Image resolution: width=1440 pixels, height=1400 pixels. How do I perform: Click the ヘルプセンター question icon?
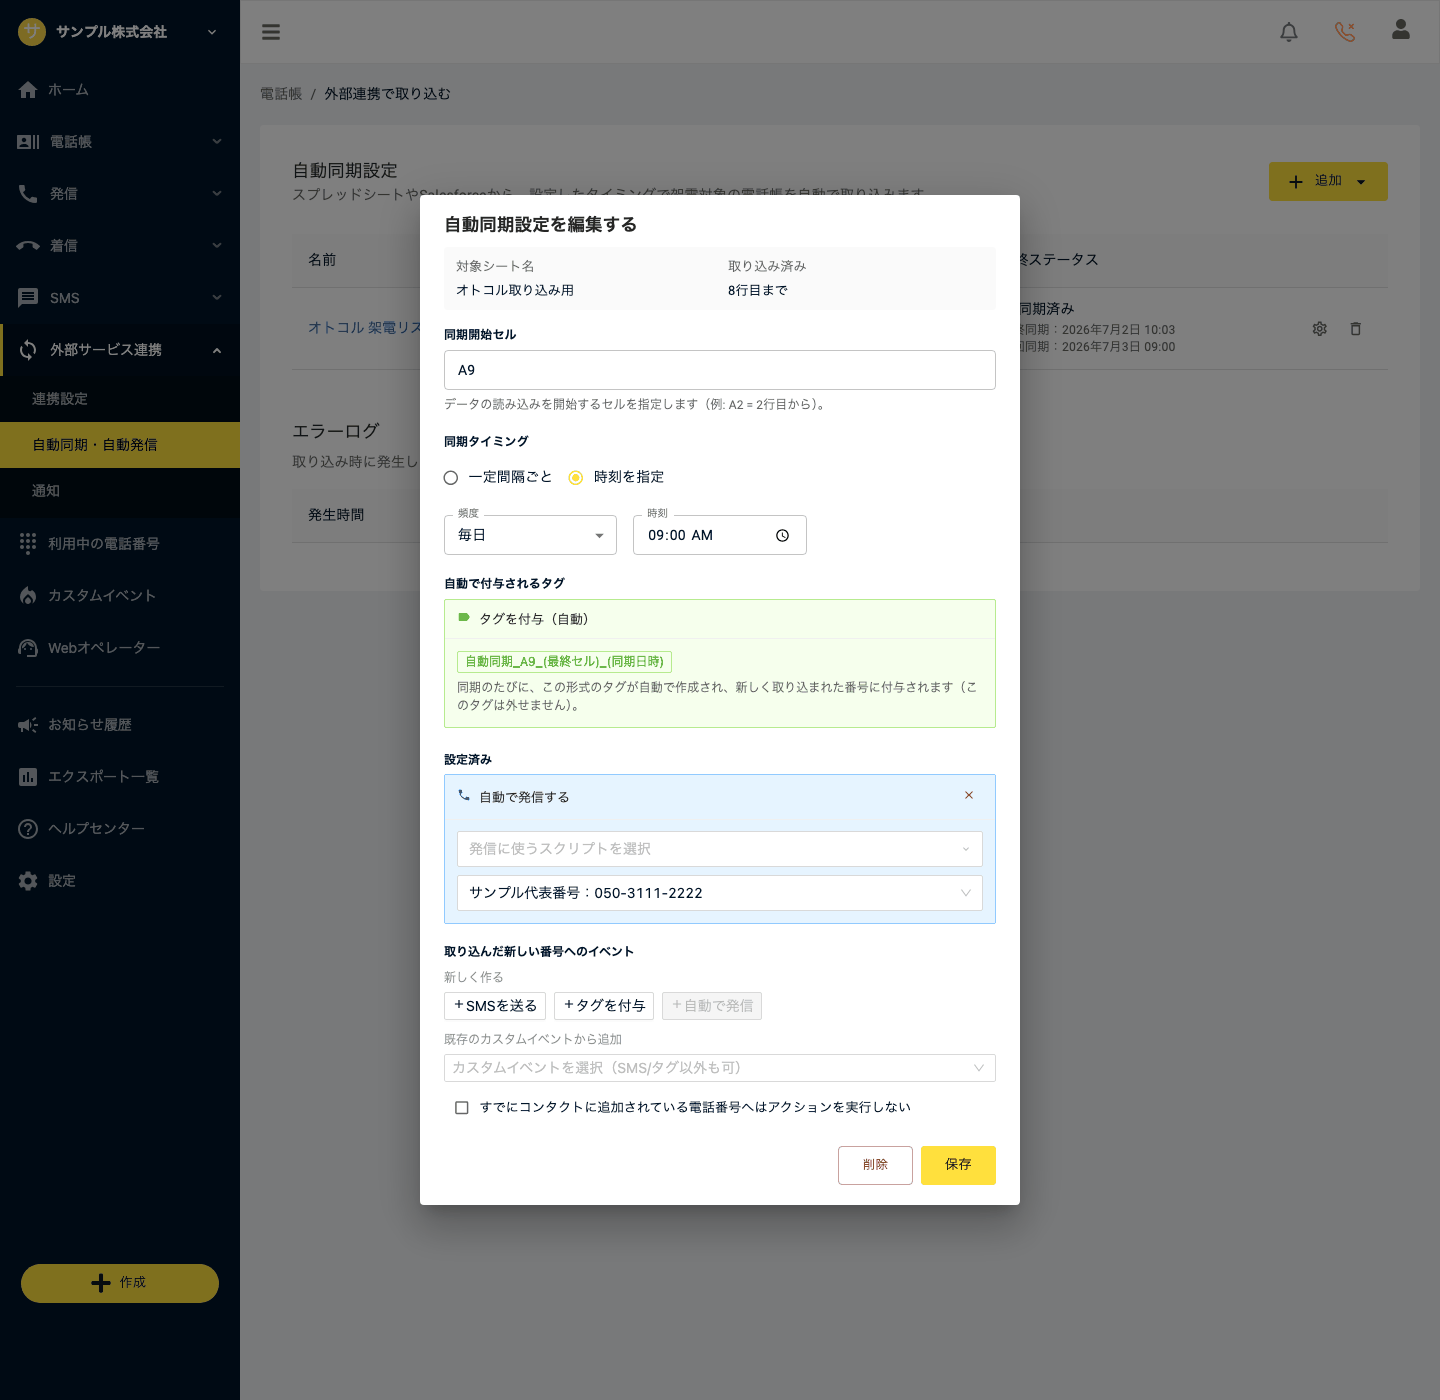(x=28, y=829)
